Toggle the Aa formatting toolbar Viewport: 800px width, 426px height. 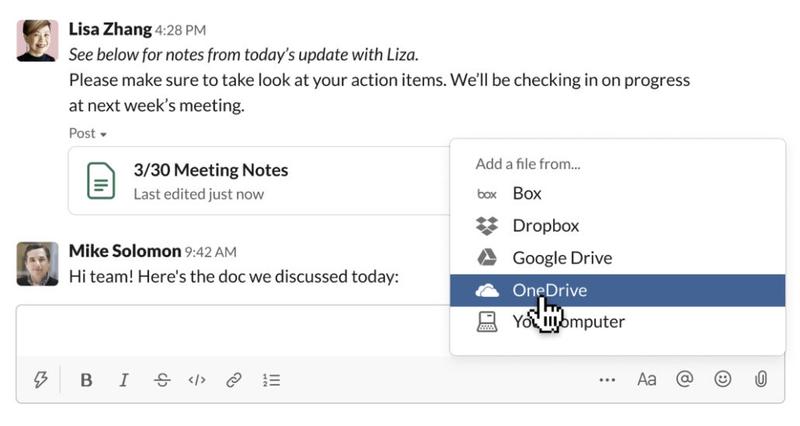click(x=646, y=380)
